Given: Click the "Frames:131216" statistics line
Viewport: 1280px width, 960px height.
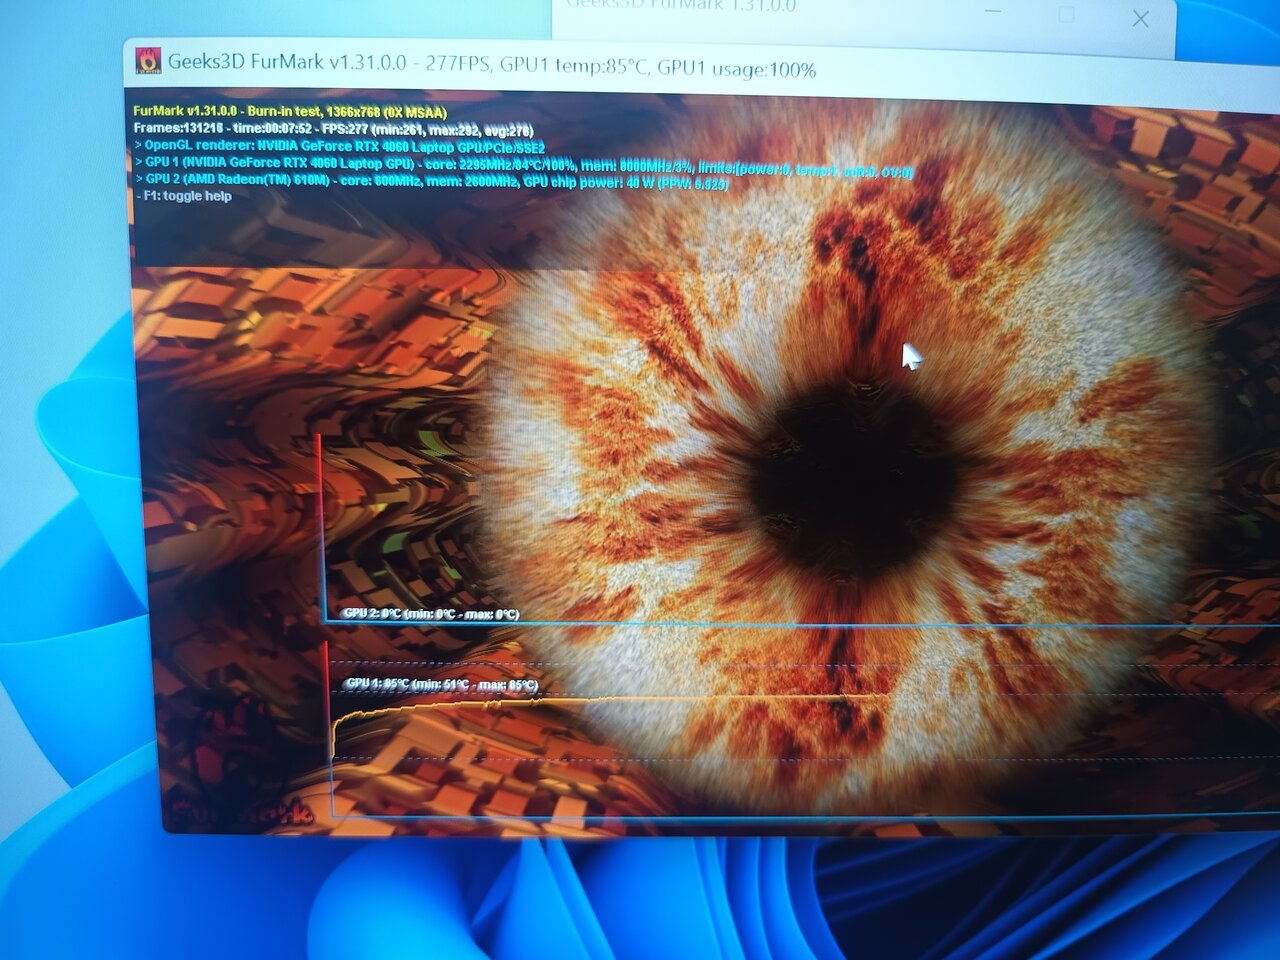Looking at the screenshot, I should tap(334, 129).
